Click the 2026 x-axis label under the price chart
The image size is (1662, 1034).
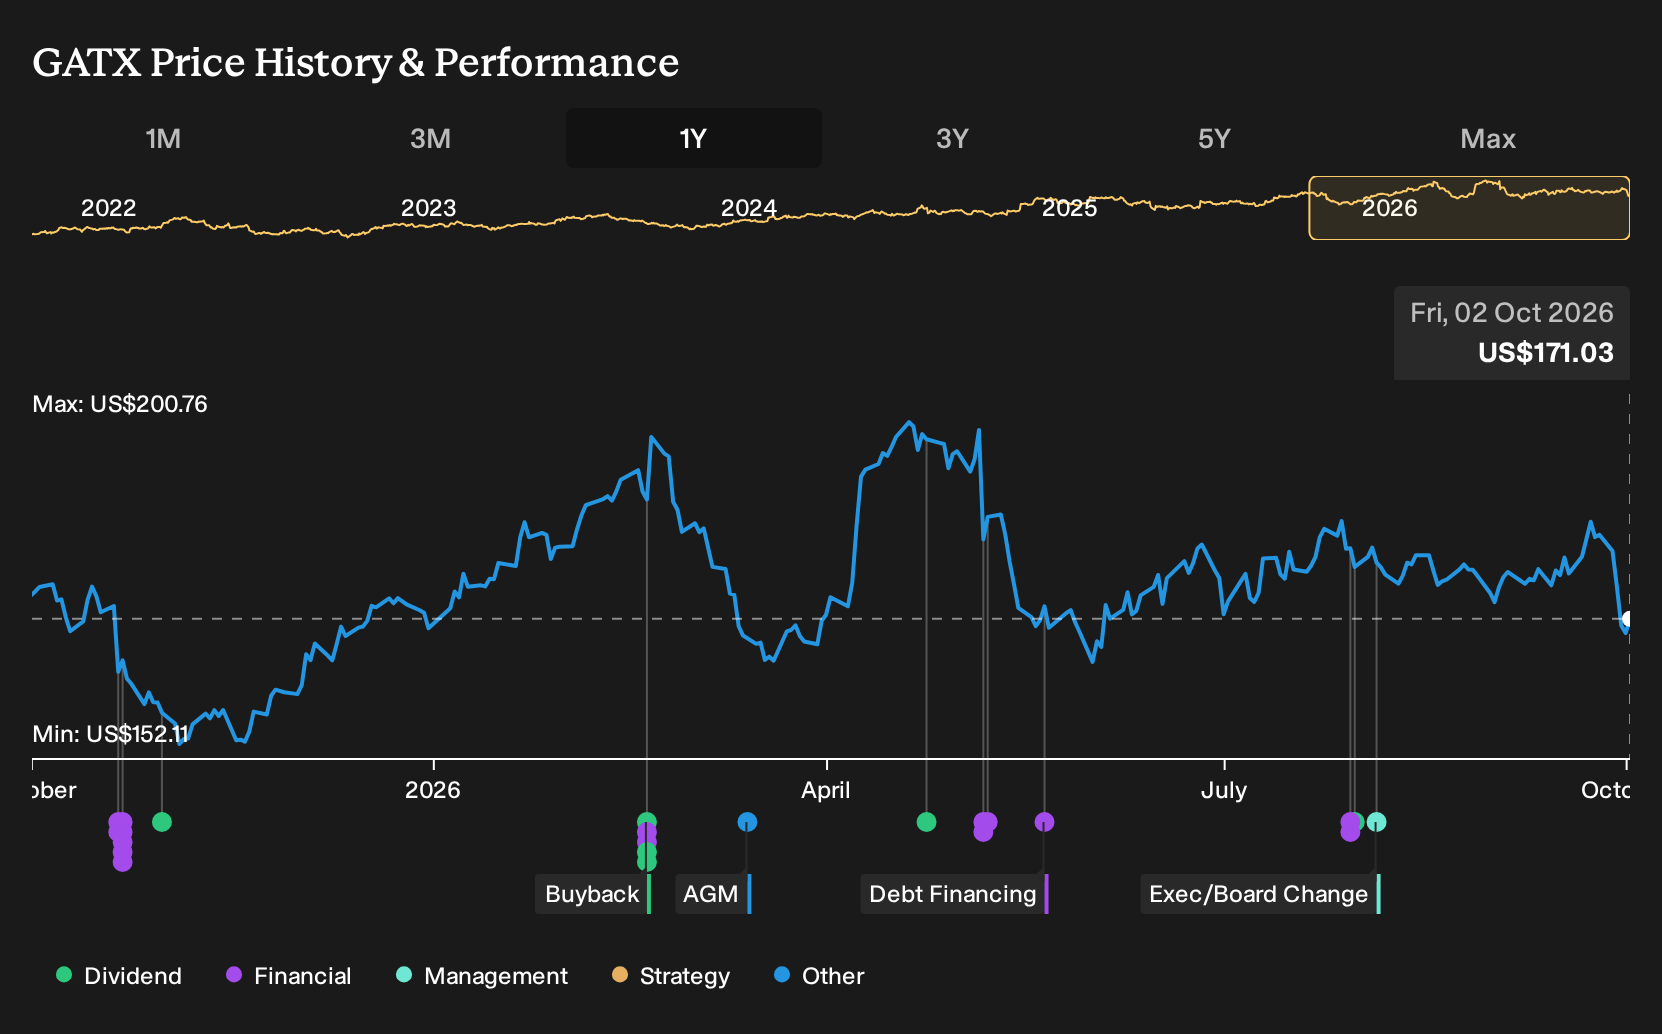click(x=432, y=790)
